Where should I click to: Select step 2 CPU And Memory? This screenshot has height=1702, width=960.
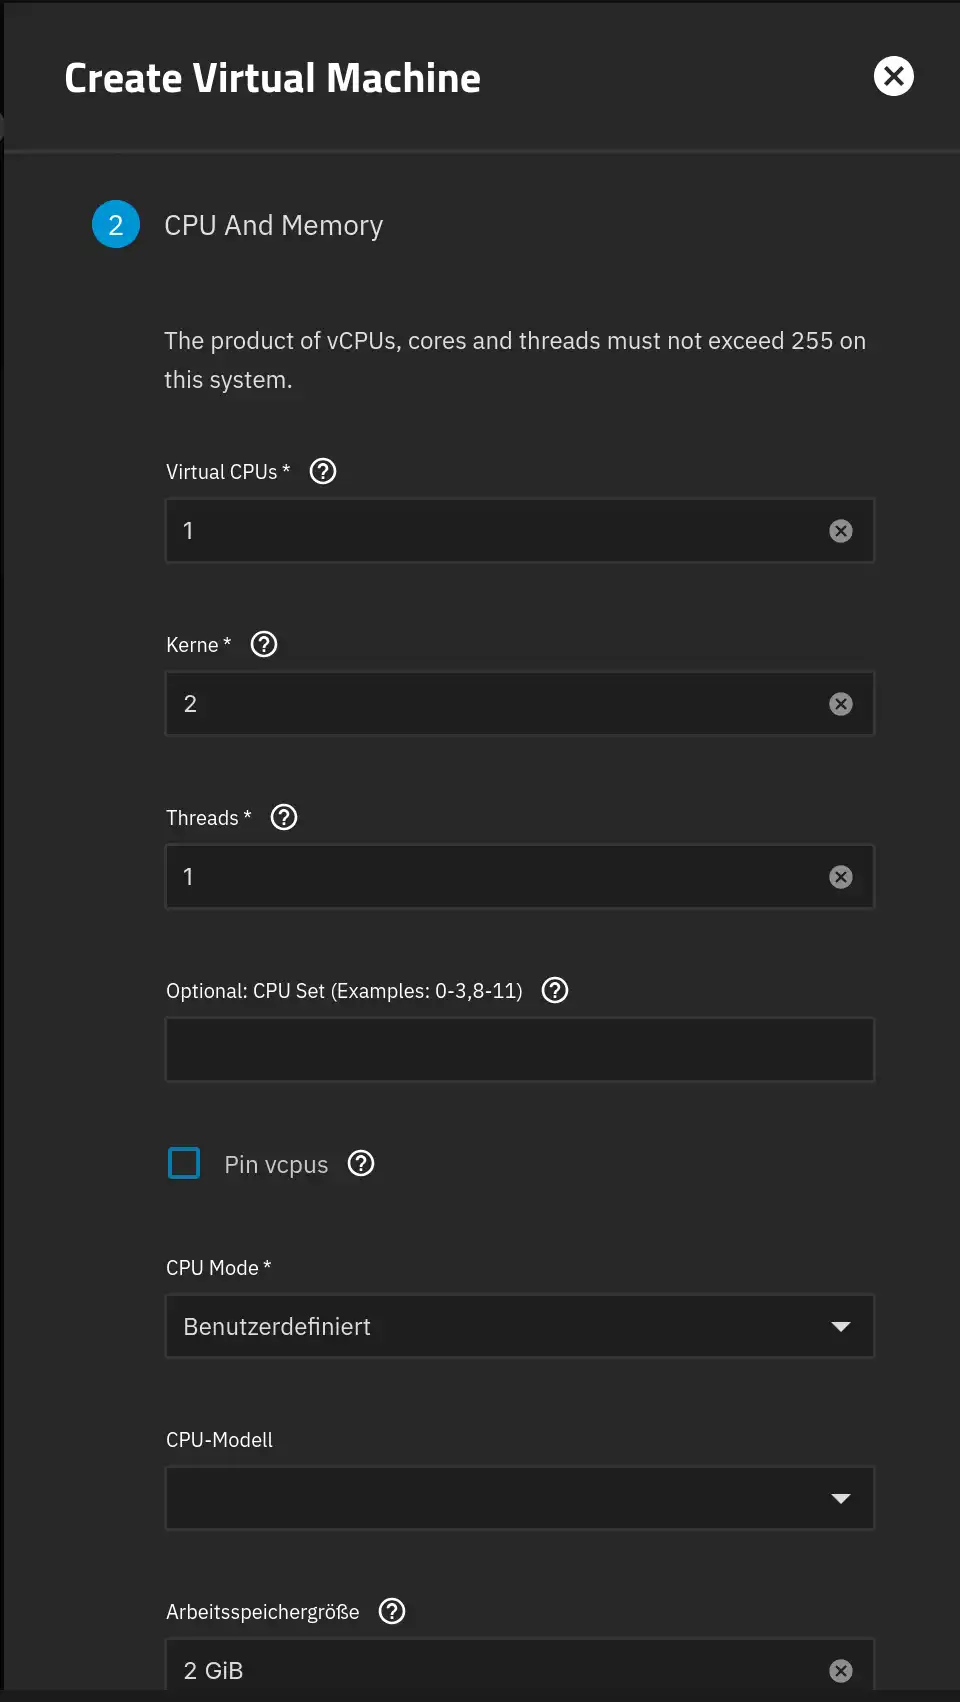[273, 225]
